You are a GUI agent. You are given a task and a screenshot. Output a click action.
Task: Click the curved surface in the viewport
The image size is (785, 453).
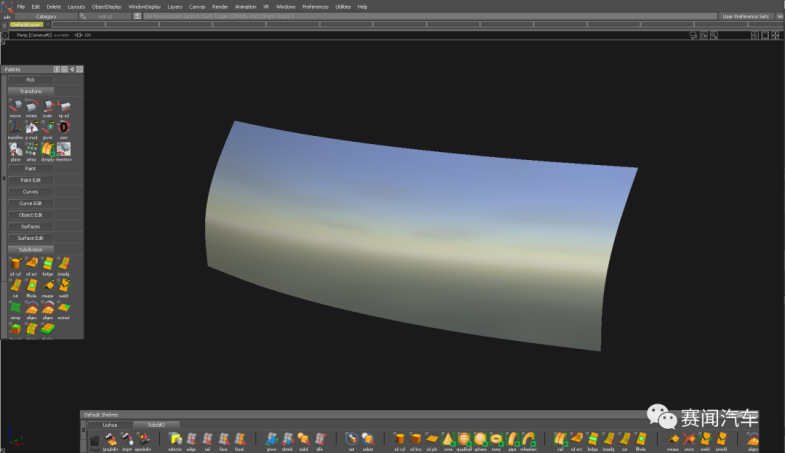click(420, 230)
